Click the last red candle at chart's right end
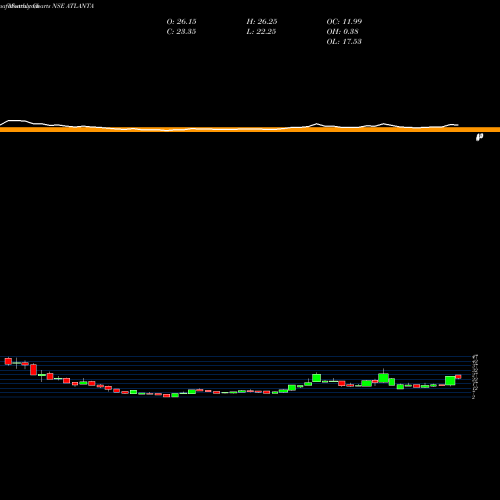This screenshot has width=500, height=500. [458, 377]
